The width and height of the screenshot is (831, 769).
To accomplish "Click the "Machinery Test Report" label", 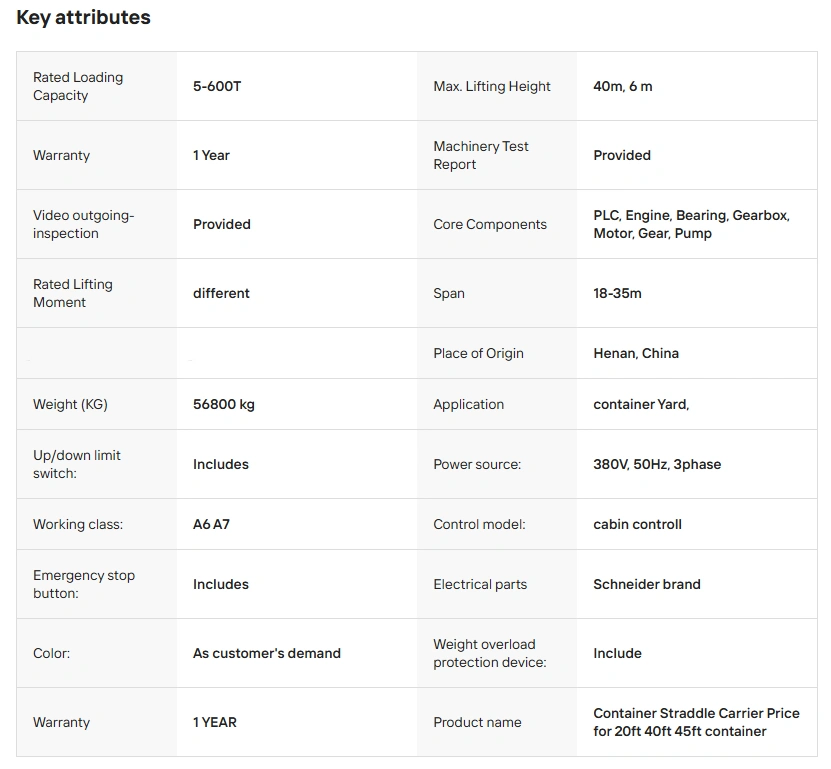I will click(481, 155).
